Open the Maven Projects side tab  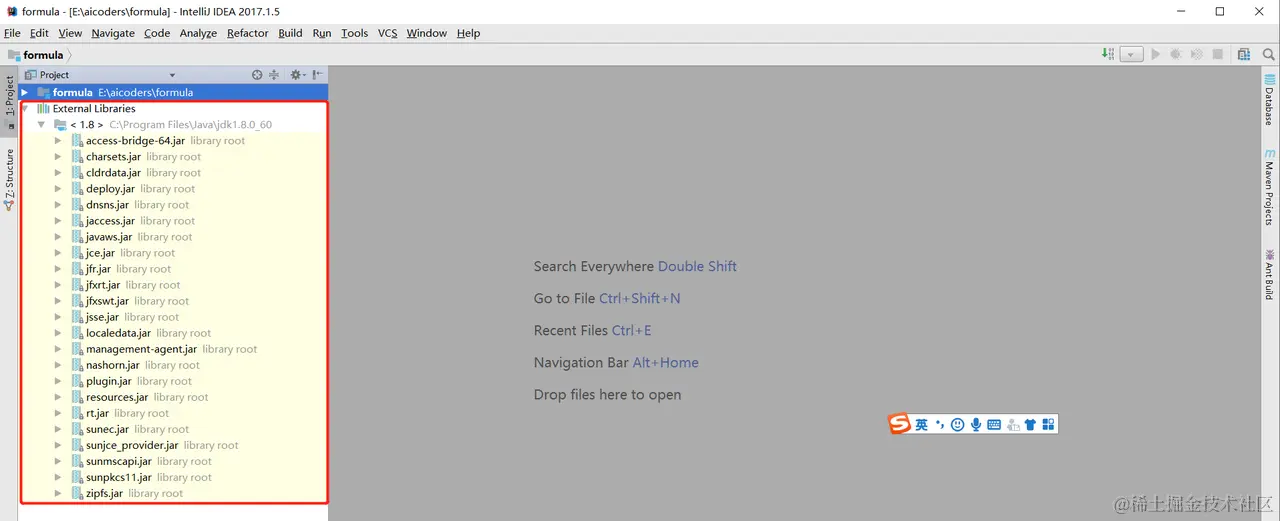(1269, 188)
